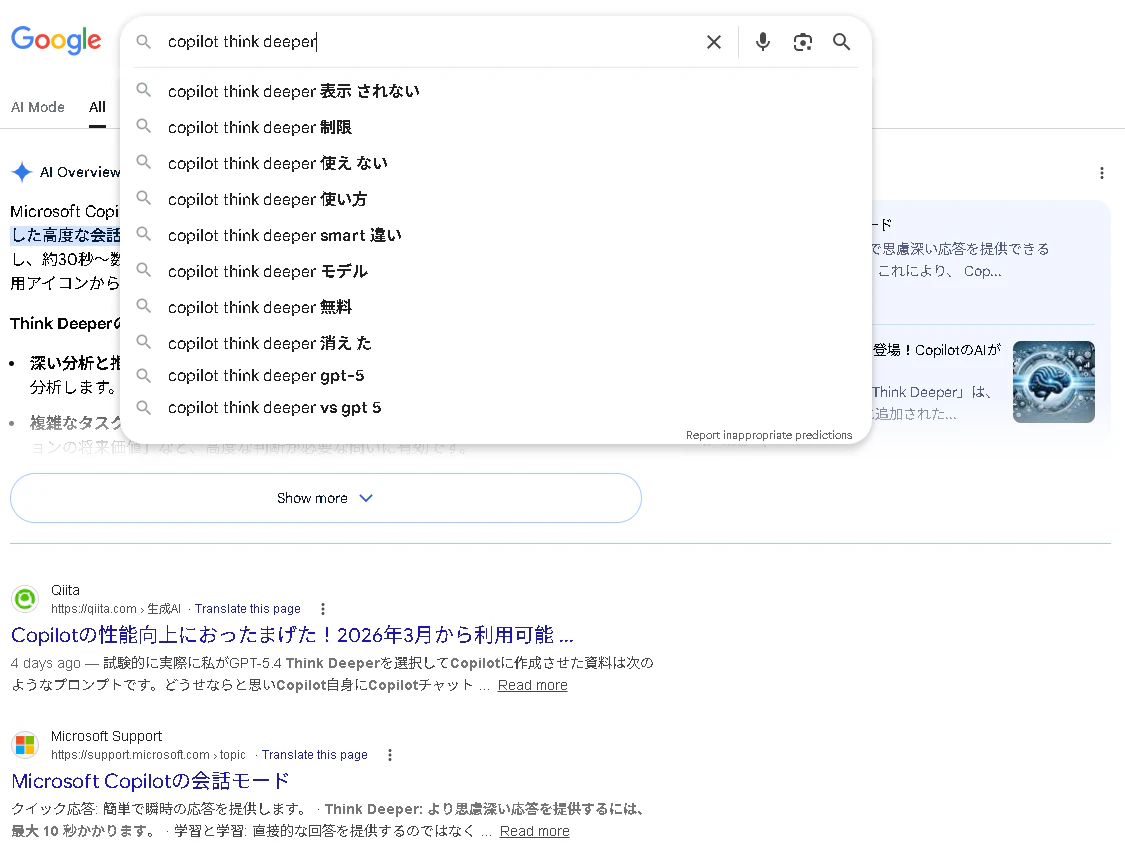
Task: Select the All search tab
Action: coord(97,107)
